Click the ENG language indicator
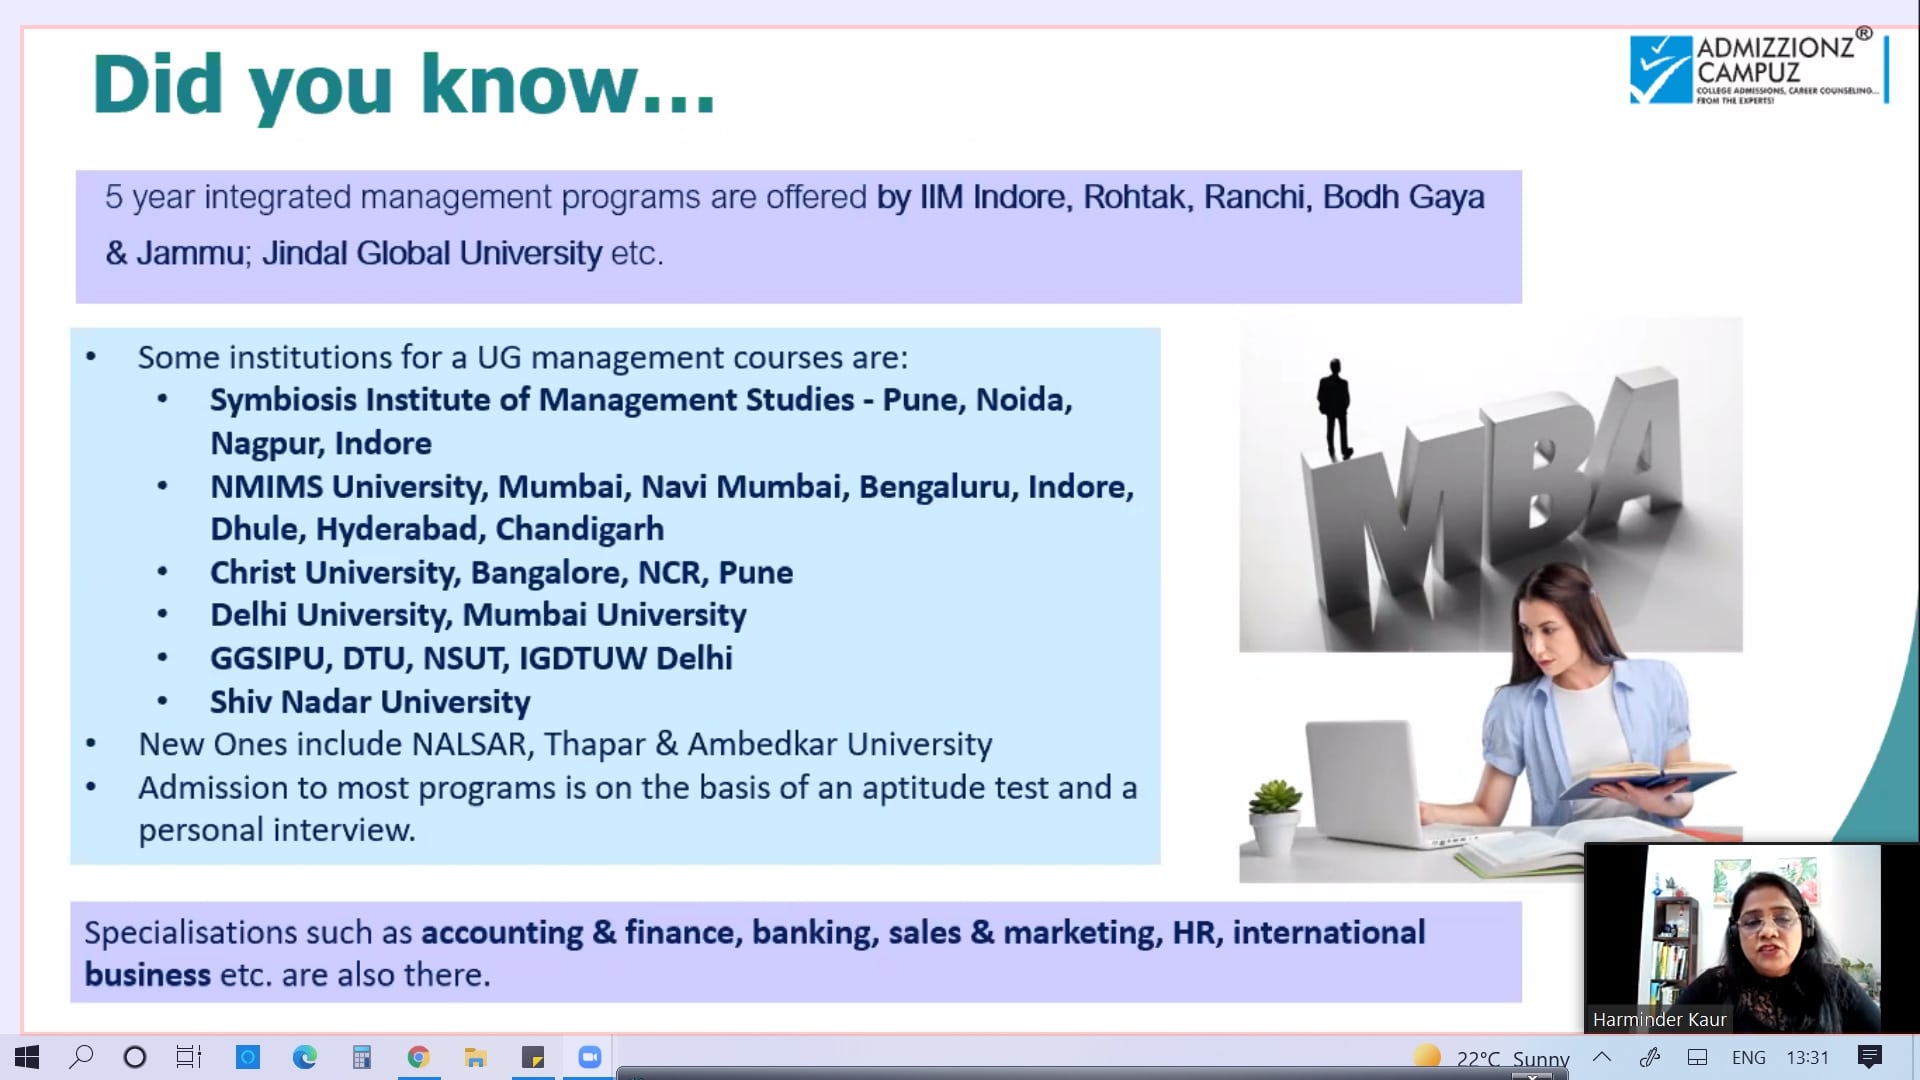This screenshot has width=1920, height=1080. pyautogui.click(x=1748, y=1057)
